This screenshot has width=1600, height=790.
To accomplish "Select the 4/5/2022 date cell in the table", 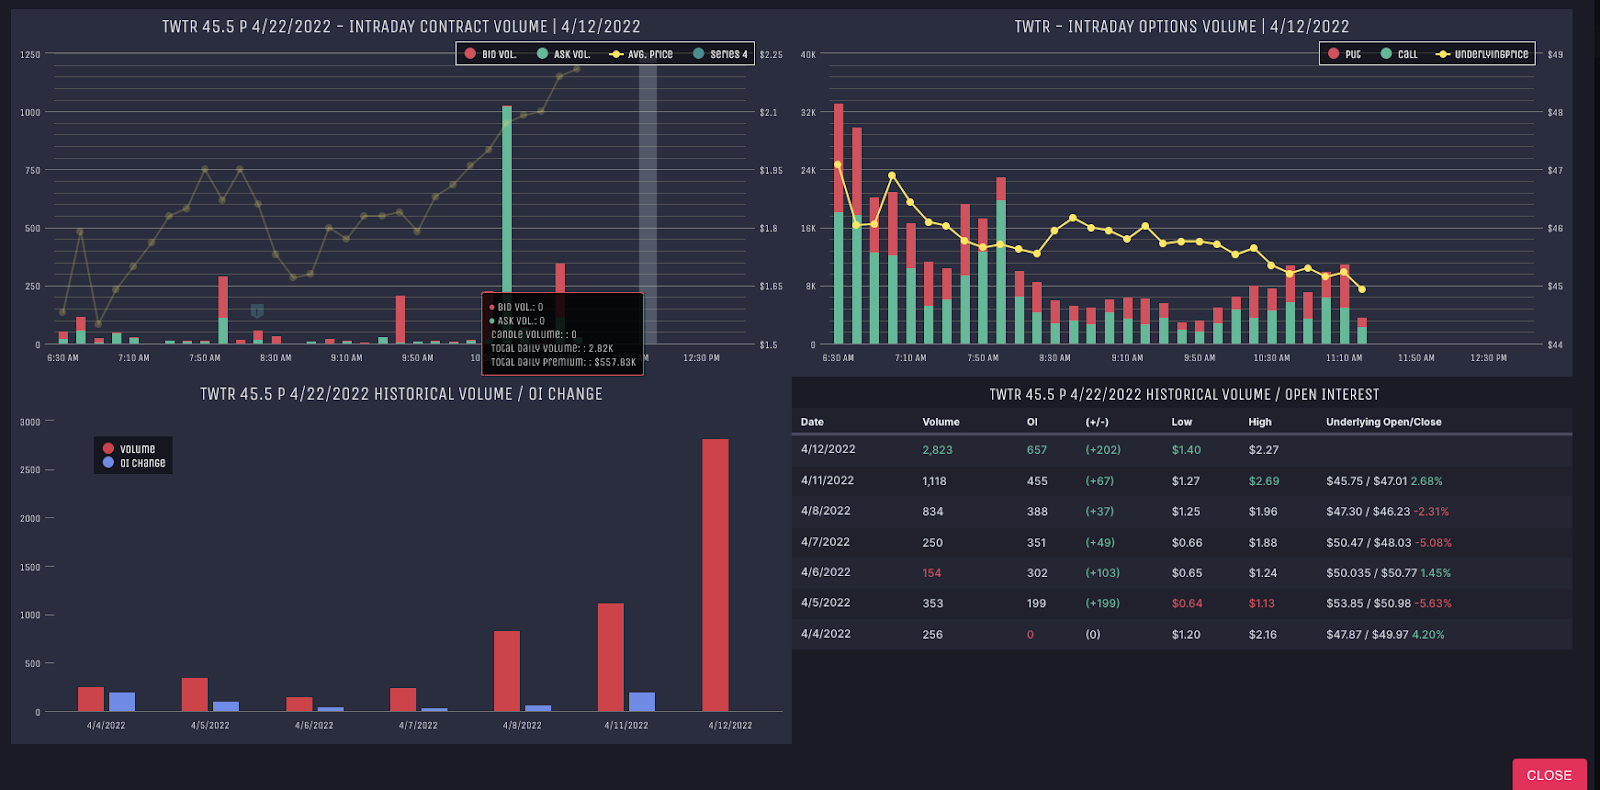I will [825, 603].
